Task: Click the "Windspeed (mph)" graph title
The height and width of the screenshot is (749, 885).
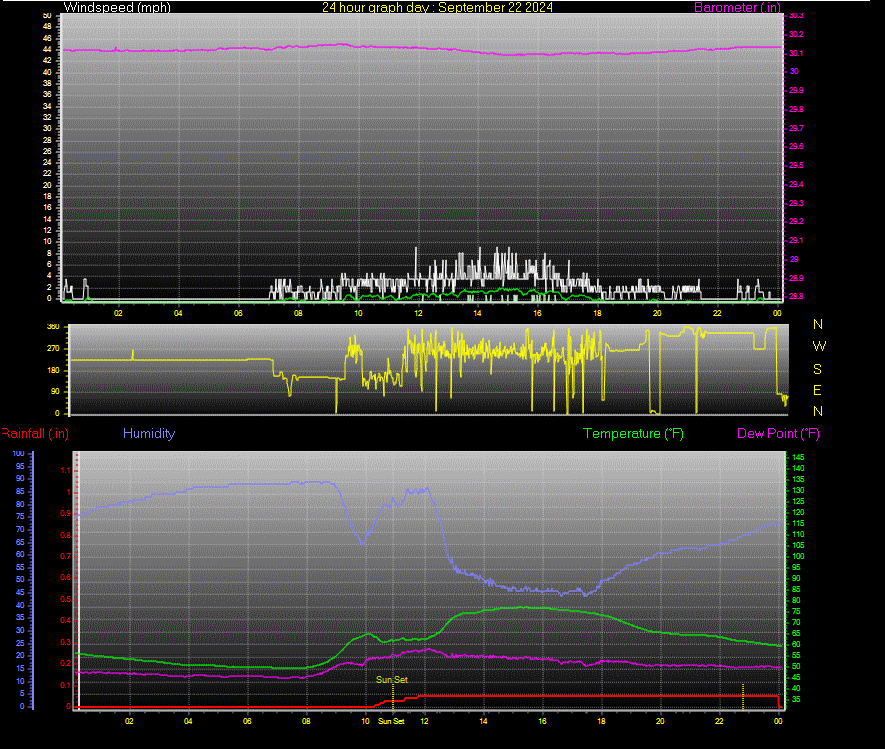Action: pos(117,7)
